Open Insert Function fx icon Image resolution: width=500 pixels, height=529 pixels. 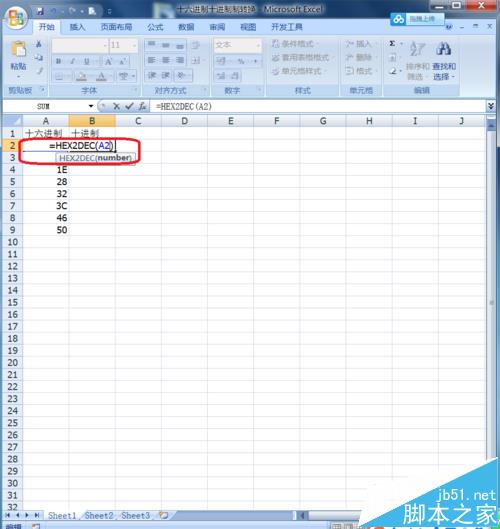pos(142,107)
